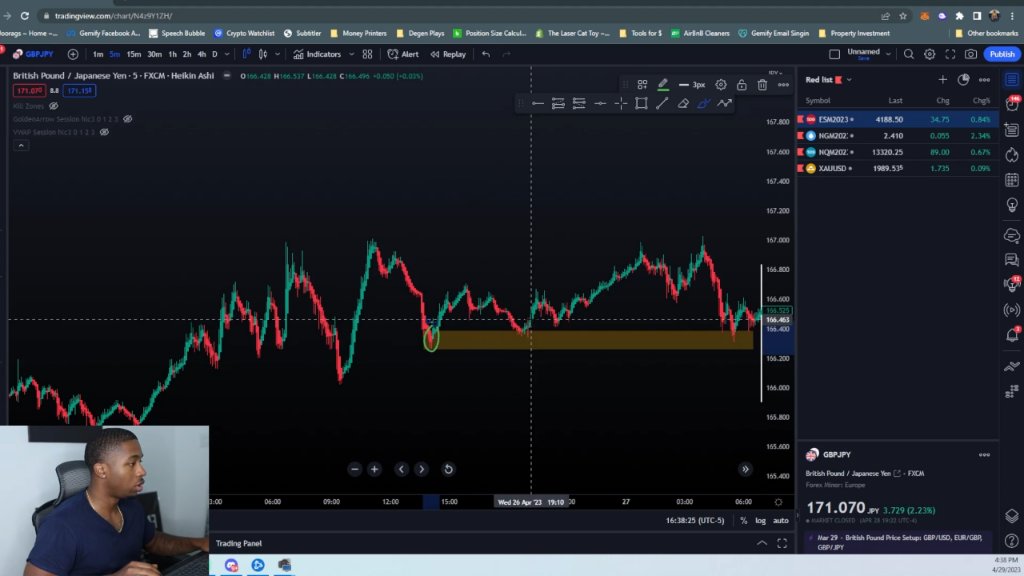Select the eraser tool in the drawing toolbar

click(683, 103)
